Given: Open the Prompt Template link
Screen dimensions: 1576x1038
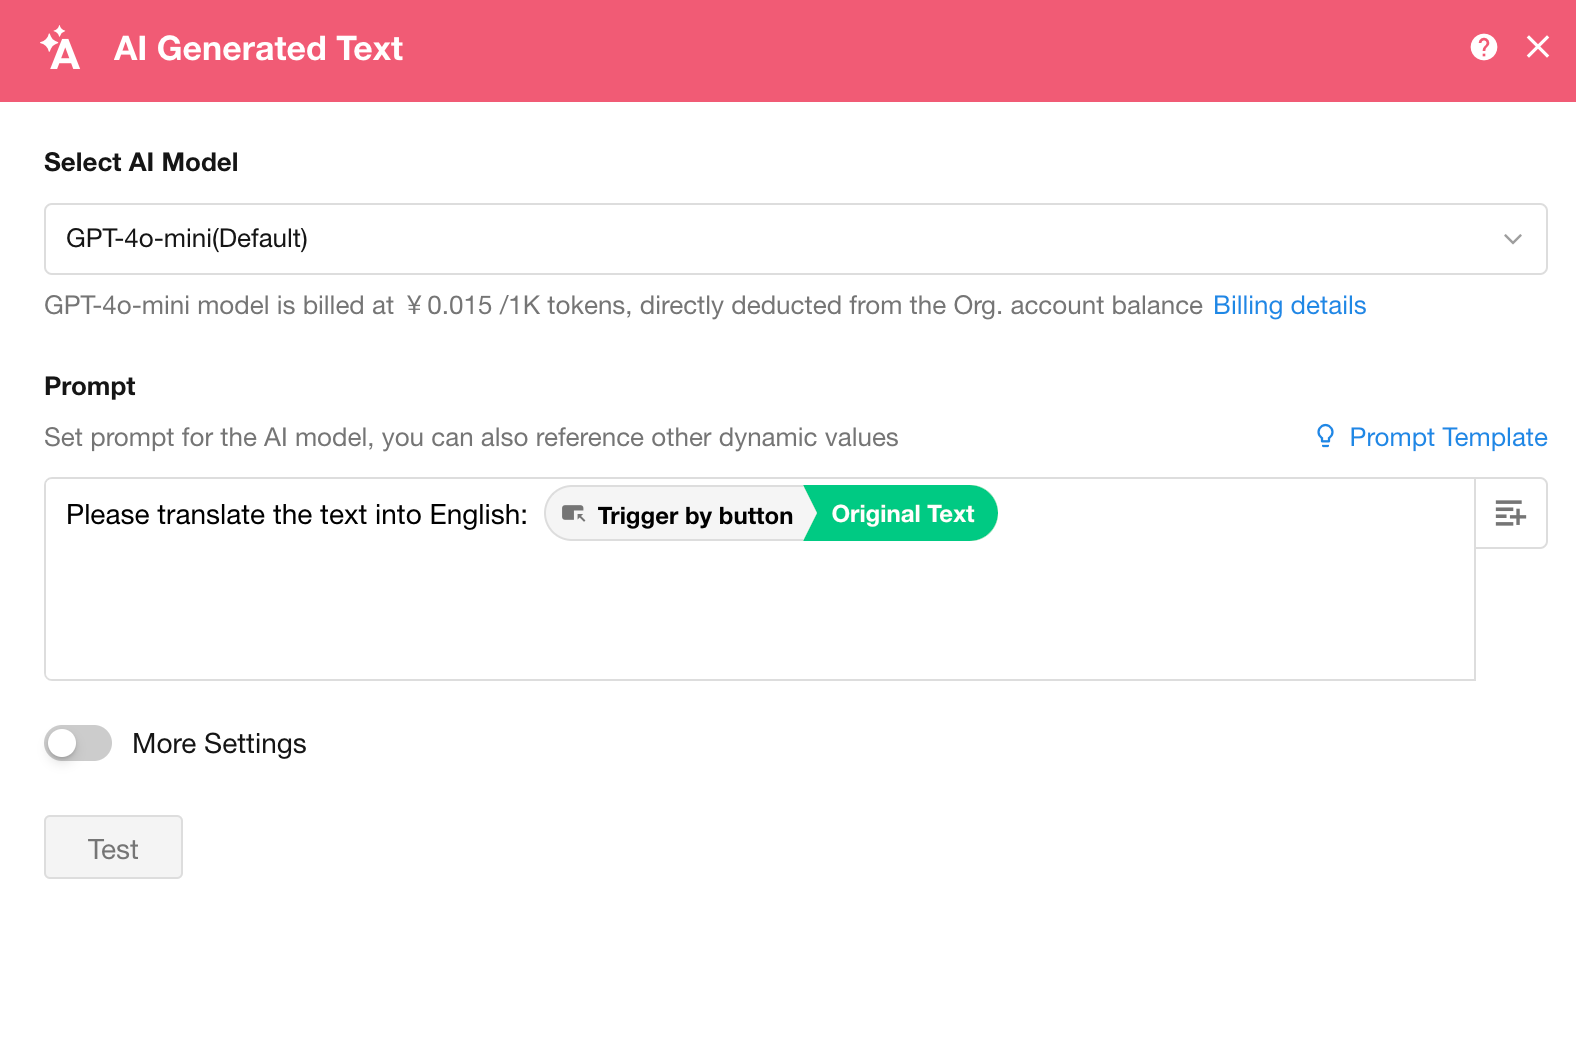Looking at the screenshot, I should click(1448, 437).
